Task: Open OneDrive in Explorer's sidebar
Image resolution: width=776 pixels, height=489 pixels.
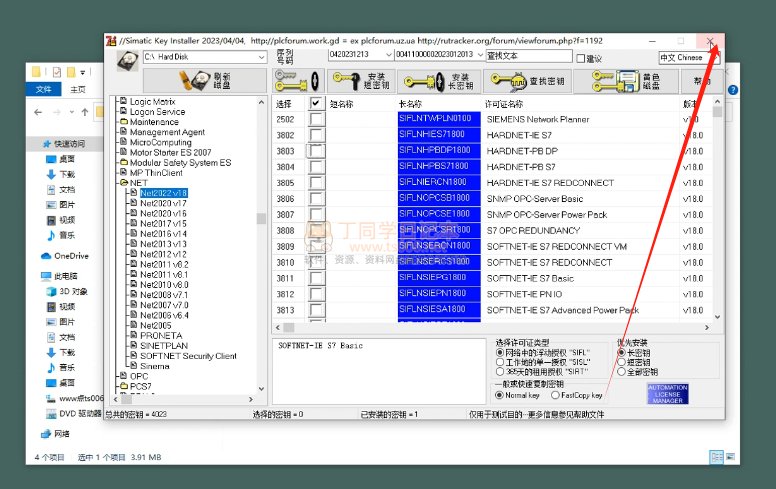Action: pyautogui.click(x=64, y=256)
